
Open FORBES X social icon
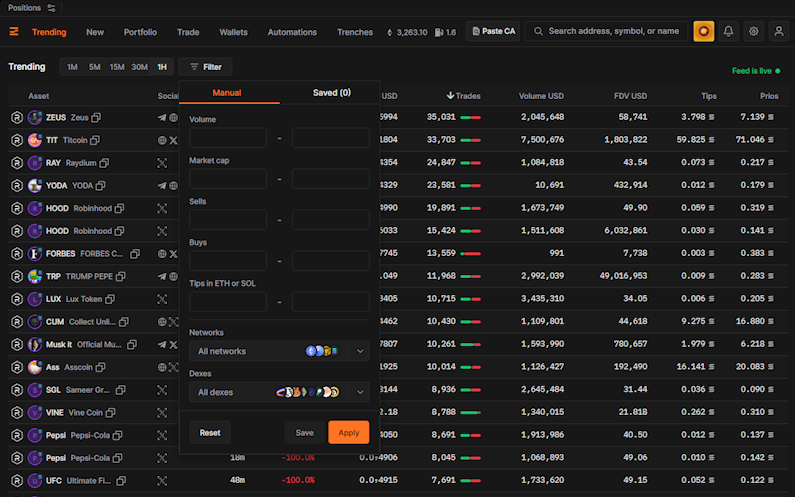point(173,254)
